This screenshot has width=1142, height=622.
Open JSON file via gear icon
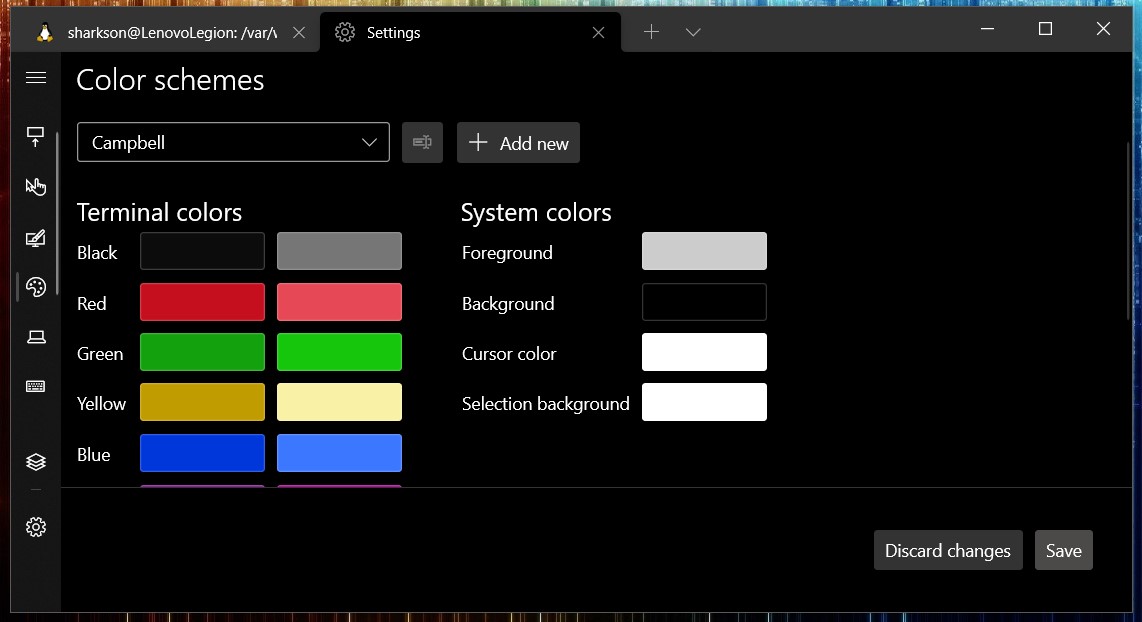coord(36,527)
